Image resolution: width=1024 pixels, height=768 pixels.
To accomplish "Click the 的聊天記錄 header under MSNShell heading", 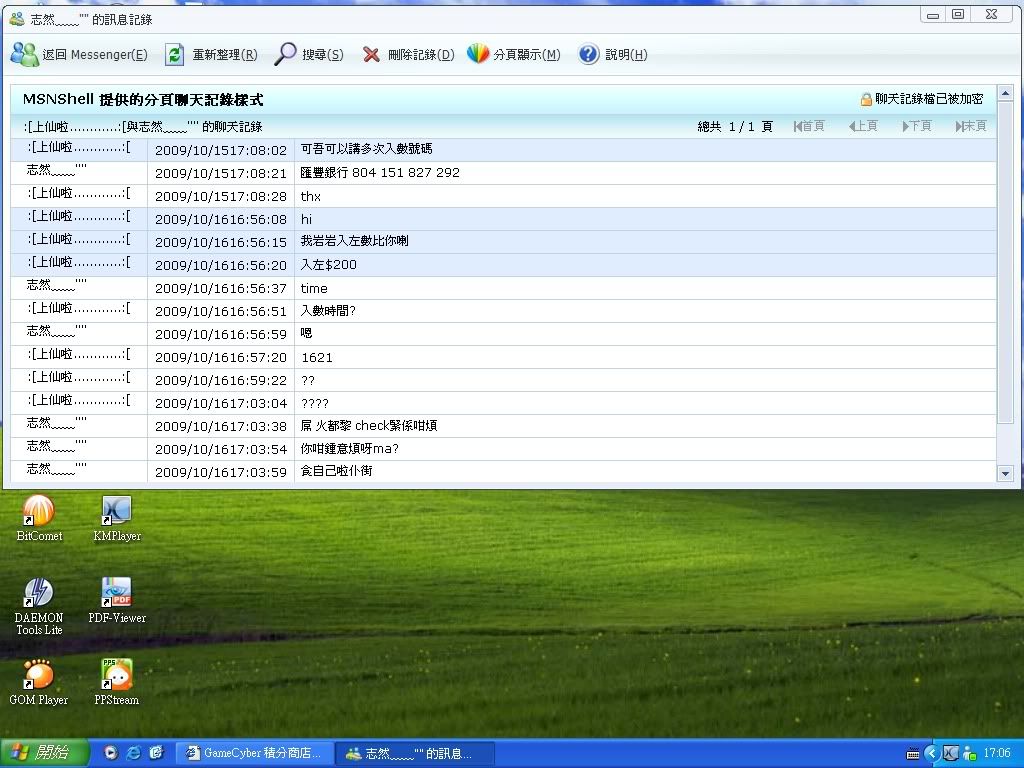I will click(143, 126).
